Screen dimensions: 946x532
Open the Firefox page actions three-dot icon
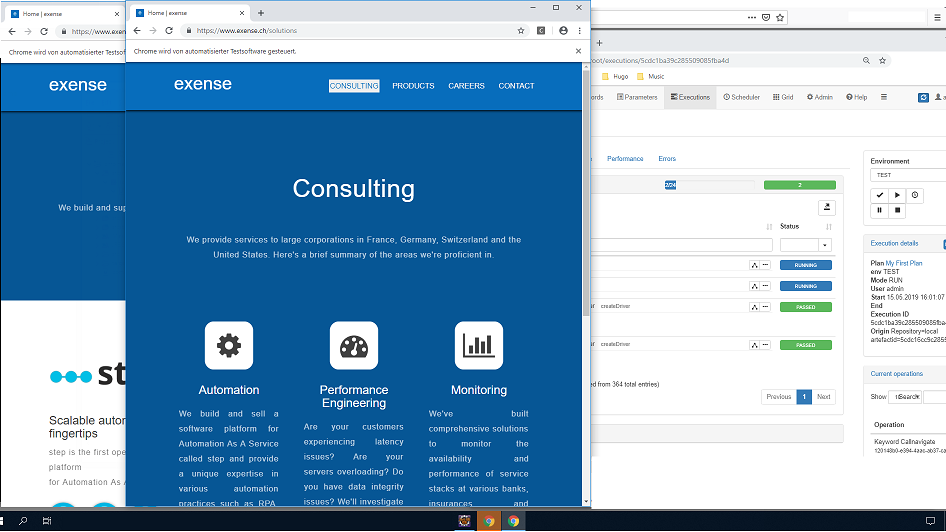[751, 17]
